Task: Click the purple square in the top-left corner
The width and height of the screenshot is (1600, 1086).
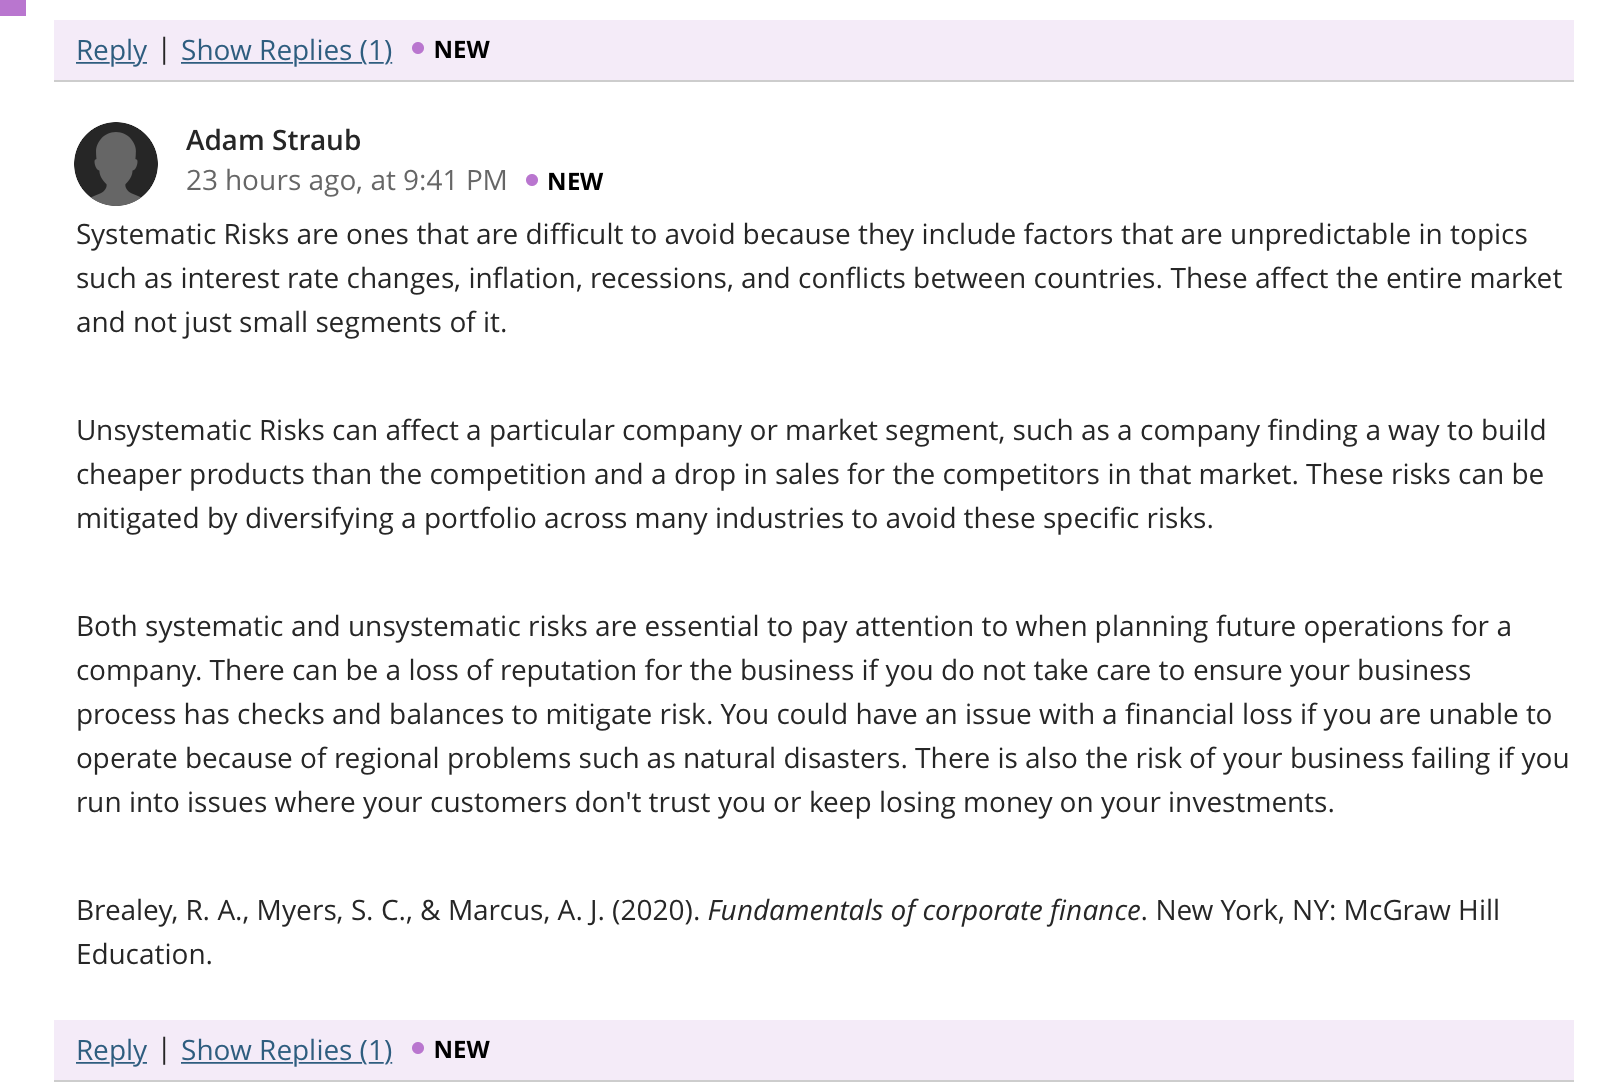Action: (x=13, y=7)
